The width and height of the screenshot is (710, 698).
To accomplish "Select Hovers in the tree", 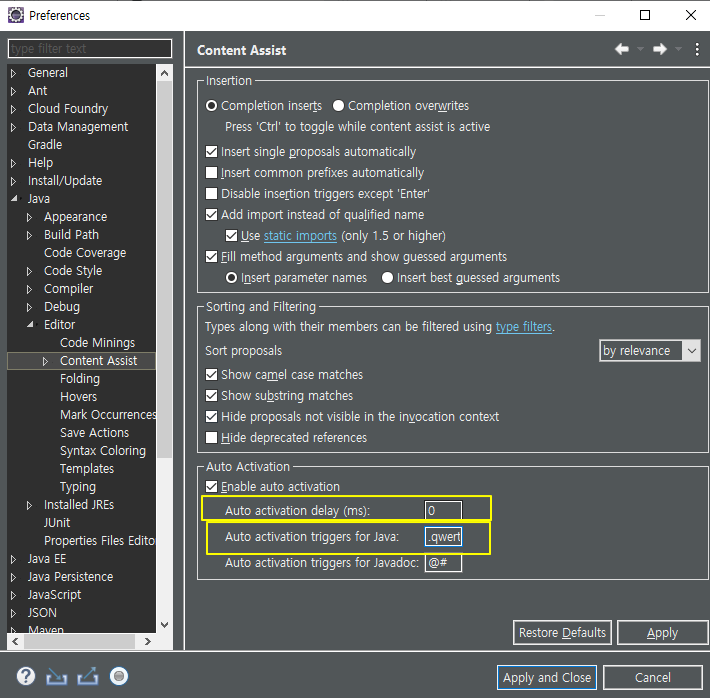I will click(x=78, y=397).
